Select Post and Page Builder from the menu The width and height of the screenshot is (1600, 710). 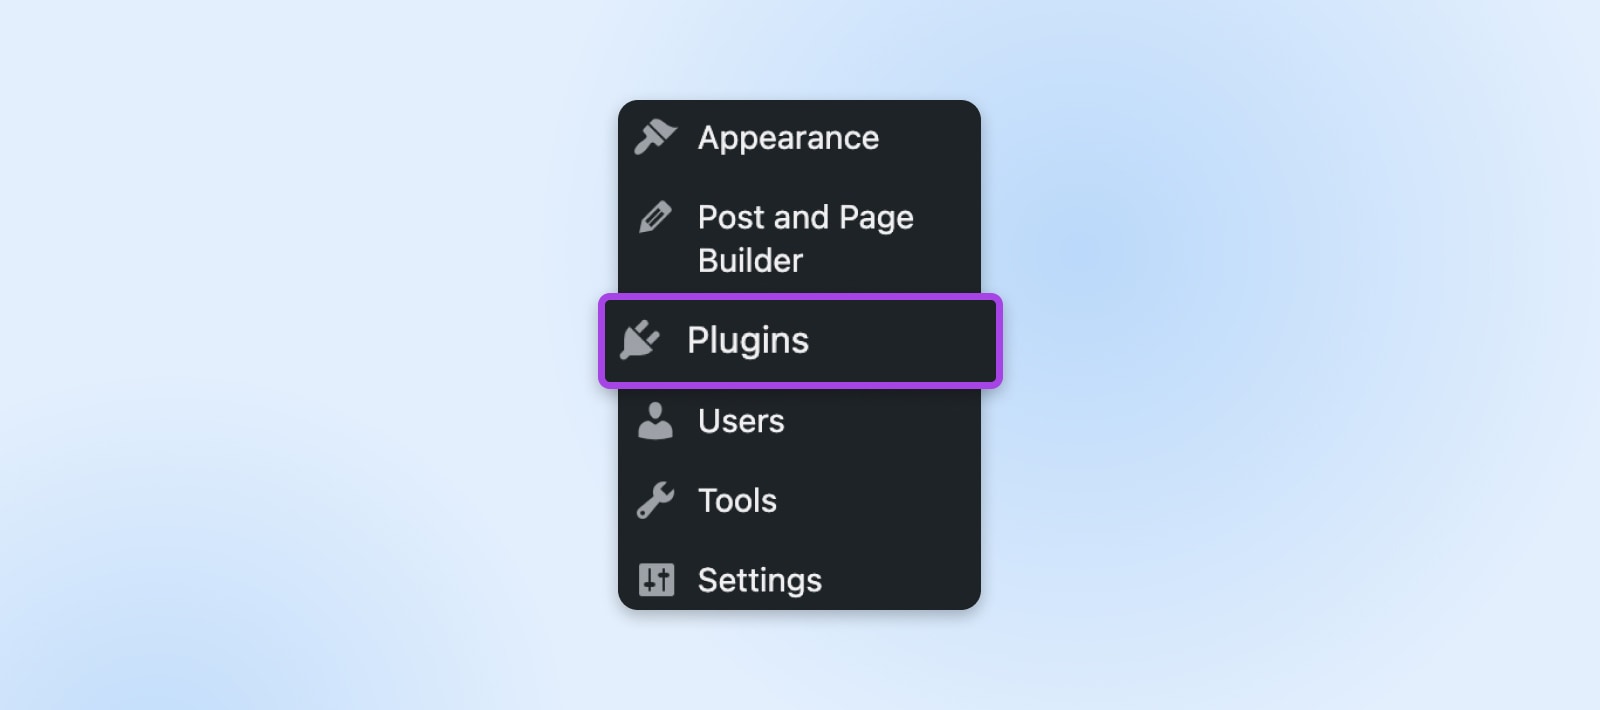(805, 238)
